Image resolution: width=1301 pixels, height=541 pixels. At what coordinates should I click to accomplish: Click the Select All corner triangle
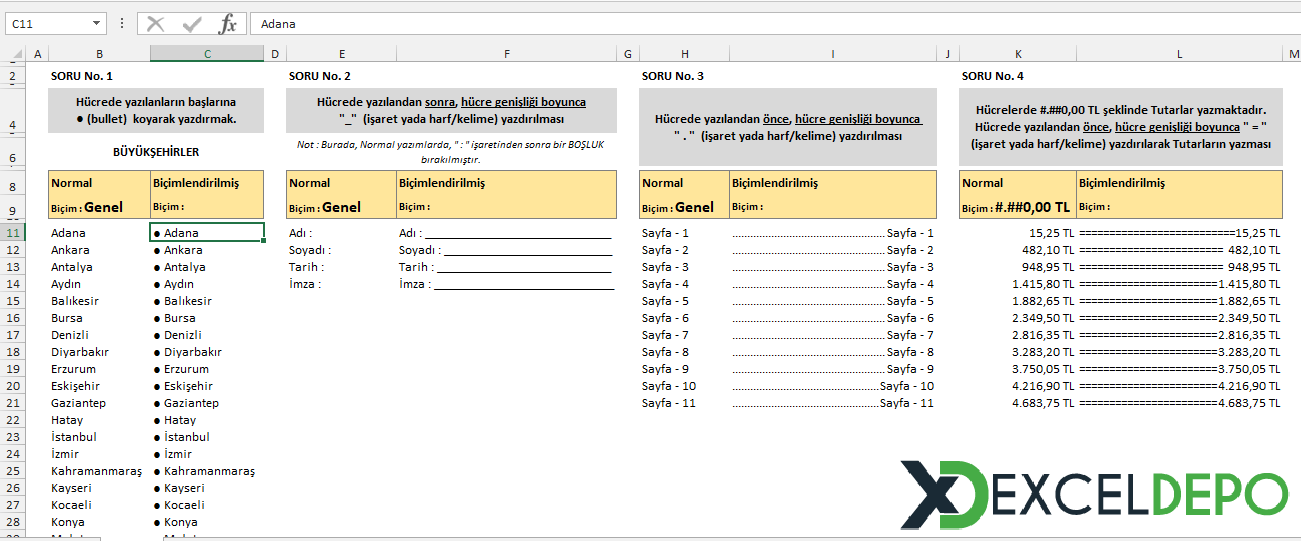pyautogui.click(x=13, y=54)
